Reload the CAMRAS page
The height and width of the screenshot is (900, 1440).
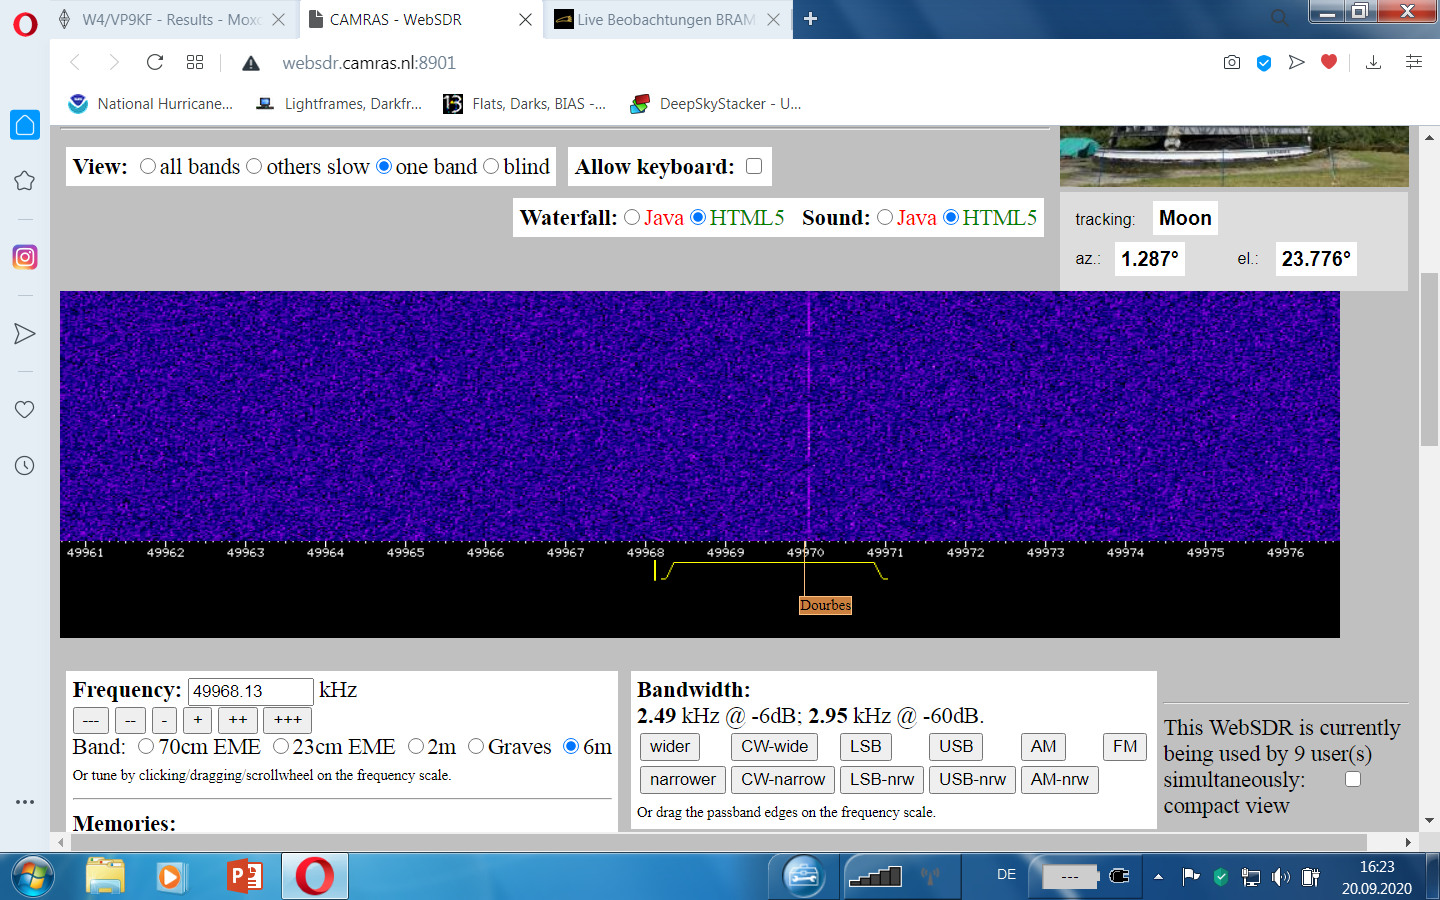pyautogui.click(x=155, y=62)
